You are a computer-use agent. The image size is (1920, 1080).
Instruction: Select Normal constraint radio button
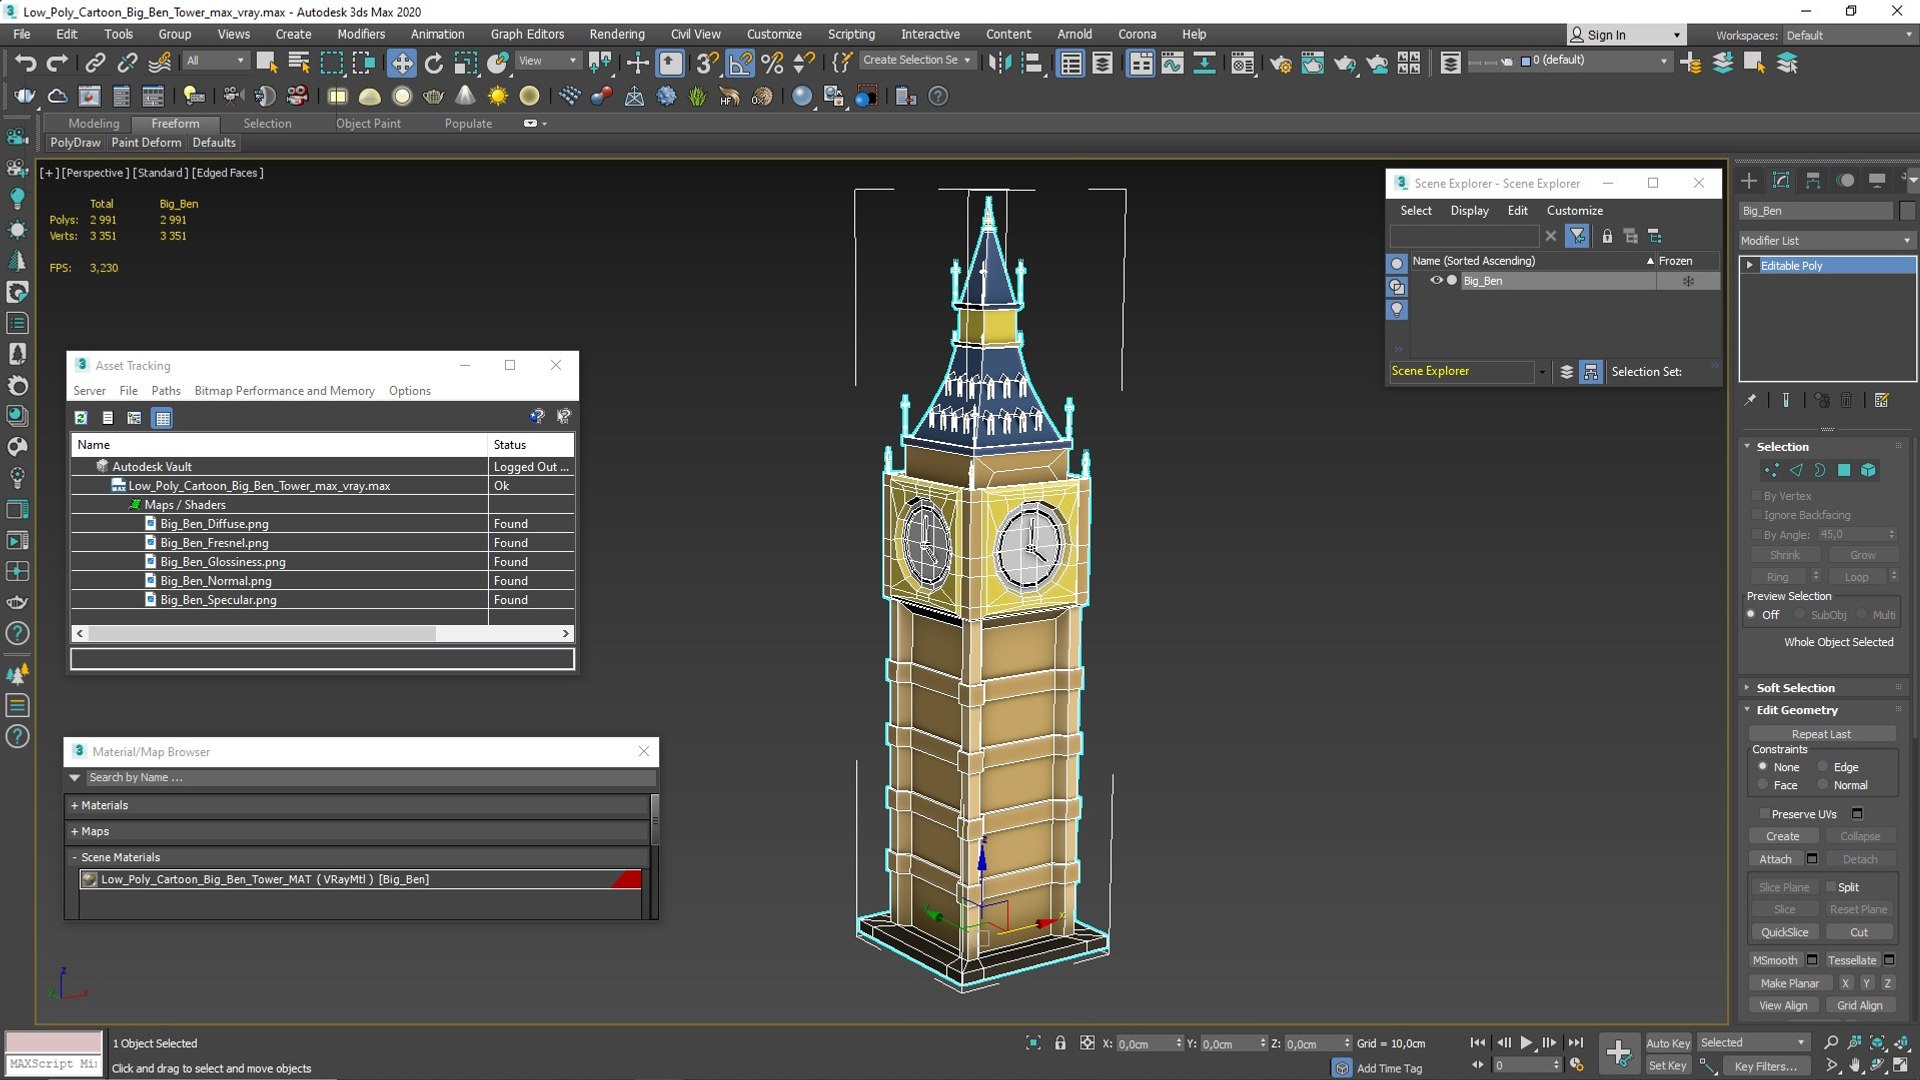point(1823,785)
